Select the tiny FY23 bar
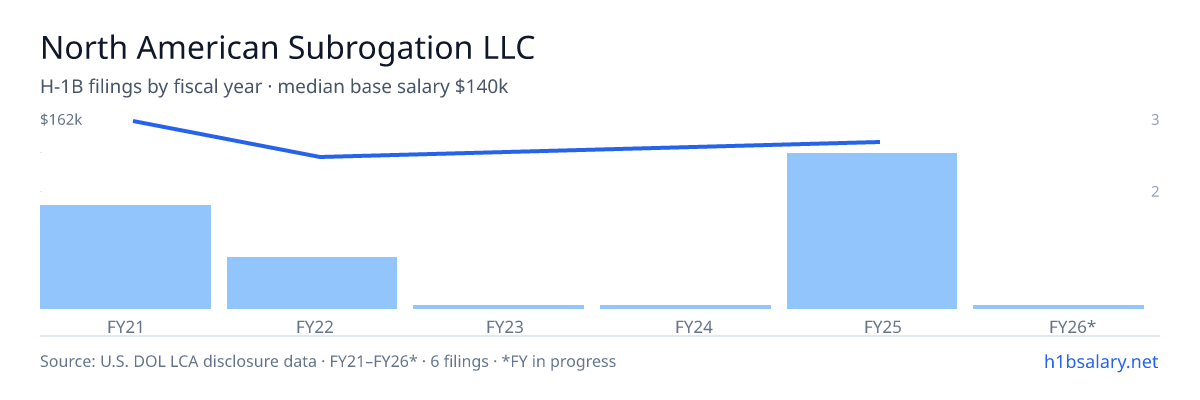The image size is (1200, 400). pos(499,306)
